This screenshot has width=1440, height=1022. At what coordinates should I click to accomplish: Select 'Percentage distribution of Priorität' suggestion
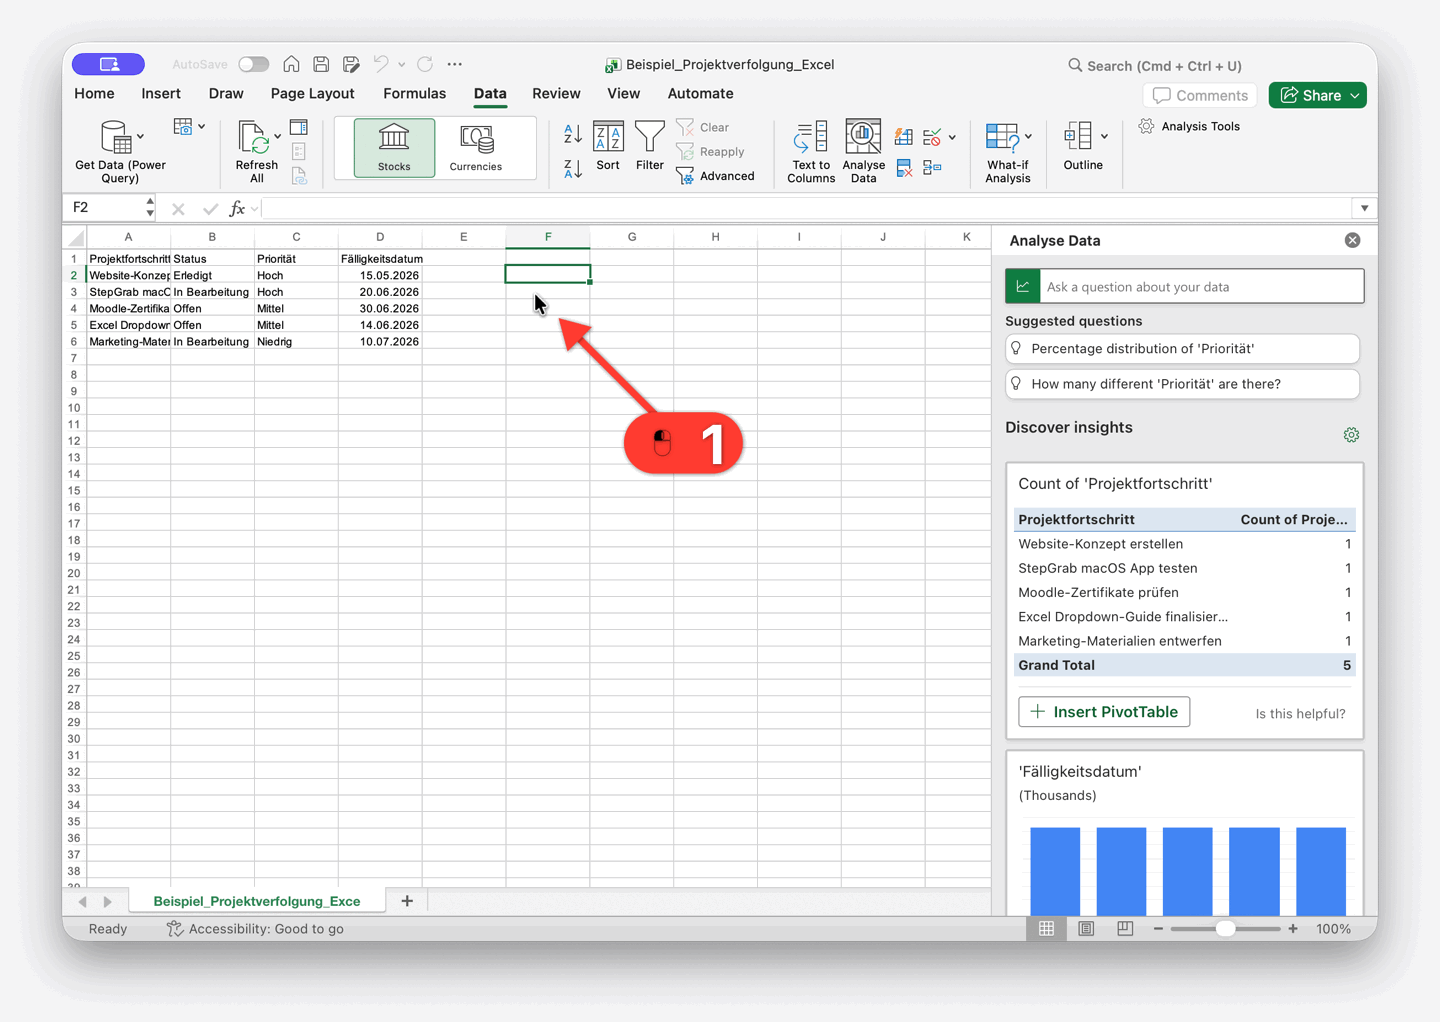click(x=1182, y=349)
